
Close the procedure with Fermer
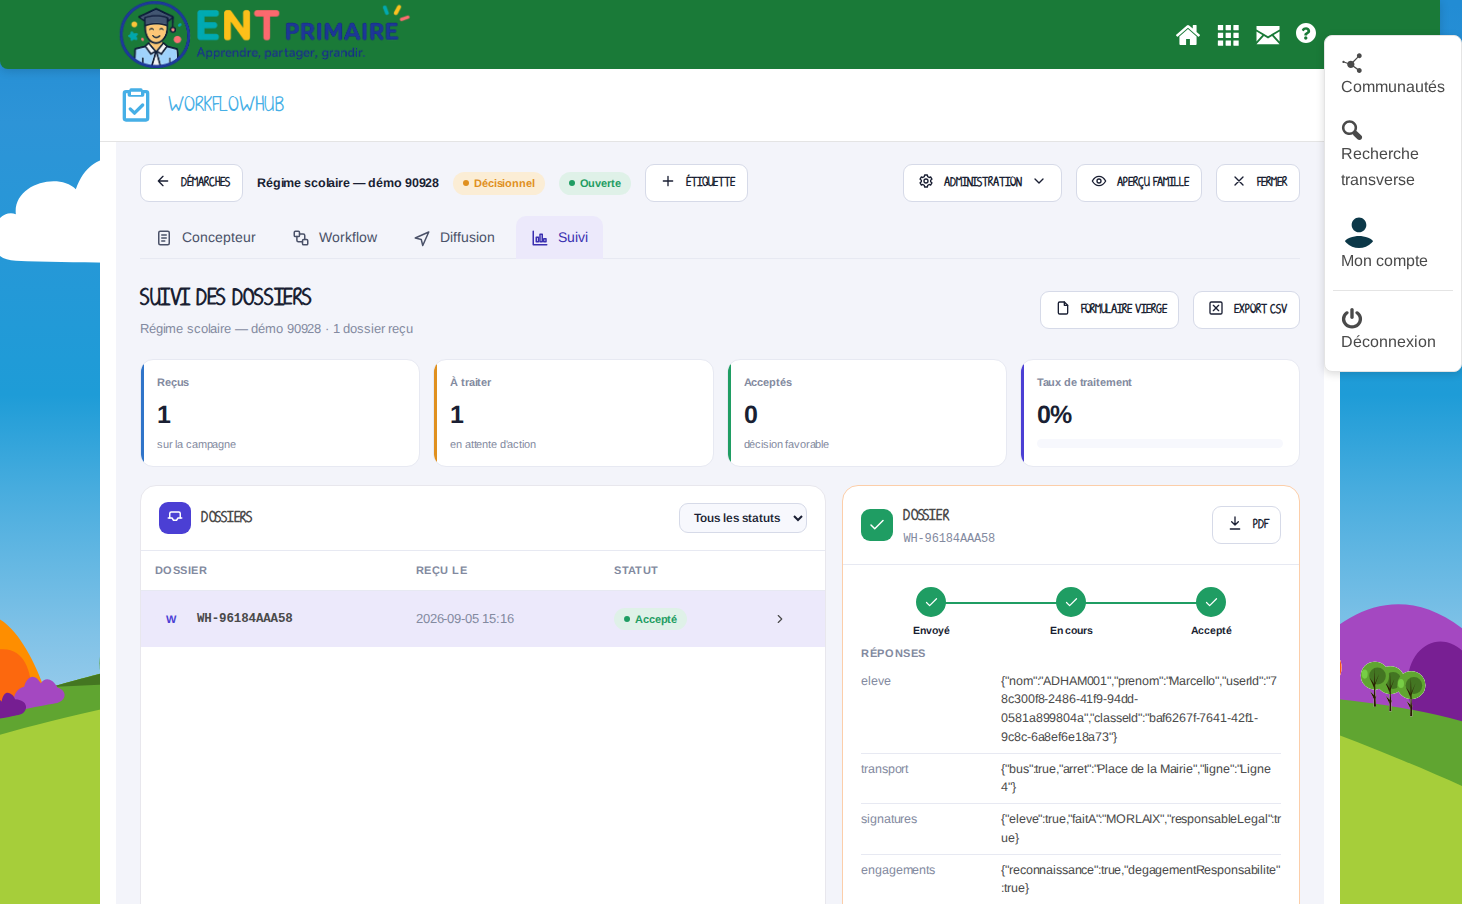(x=1258, y=183)
